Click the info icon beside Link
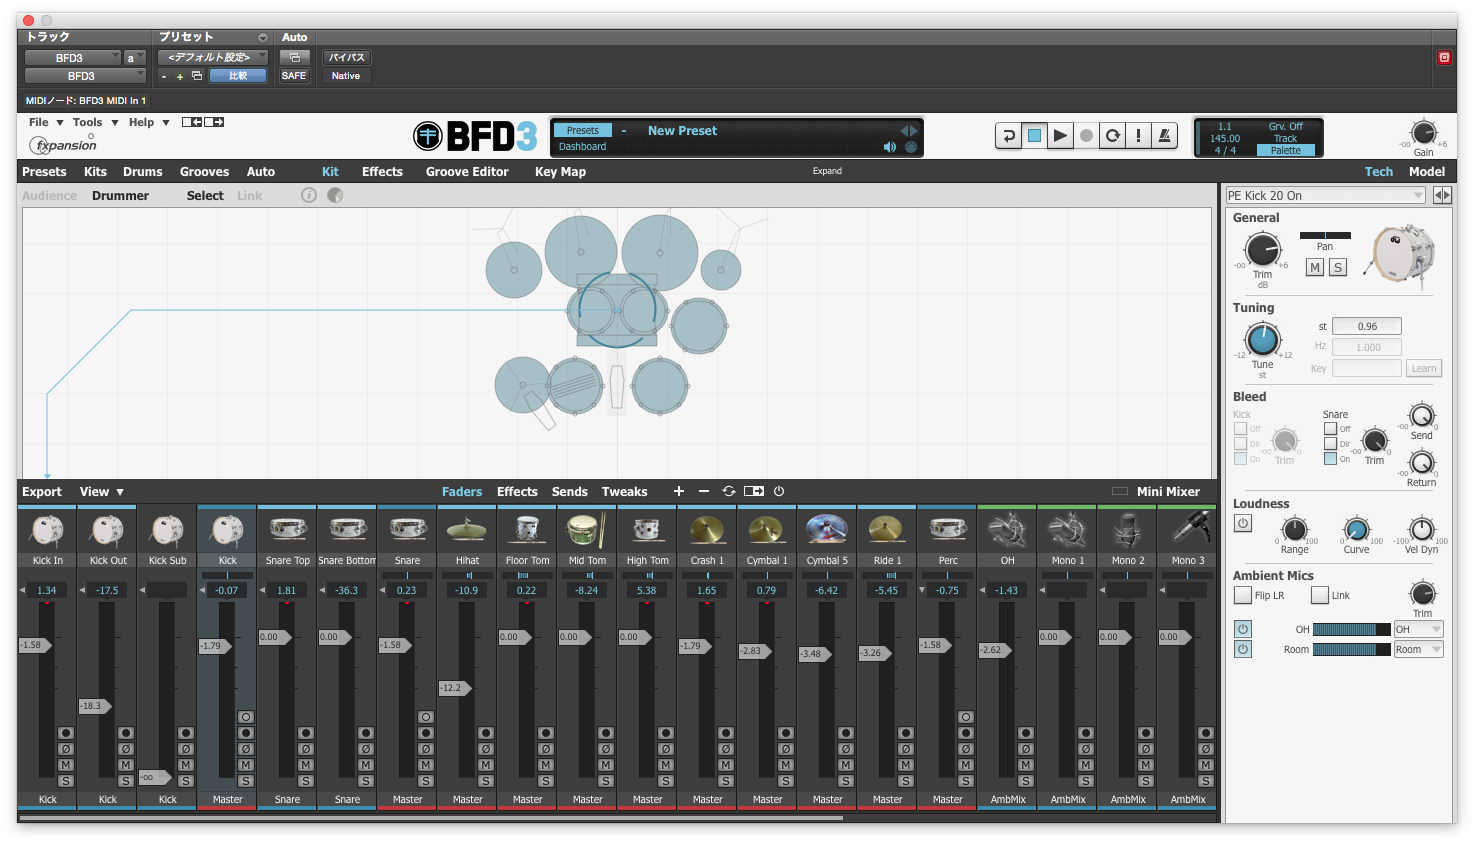 (309, 195)
